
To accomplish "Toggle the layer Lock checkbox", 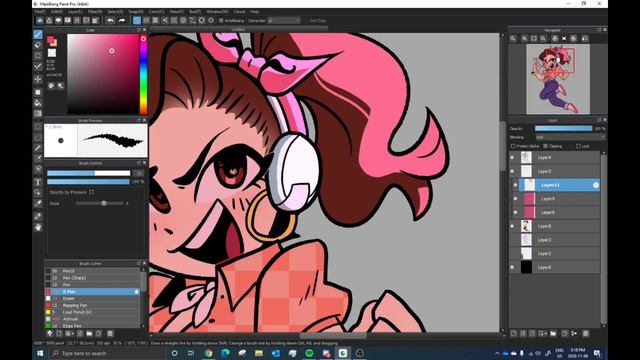I will pos(578,146).
